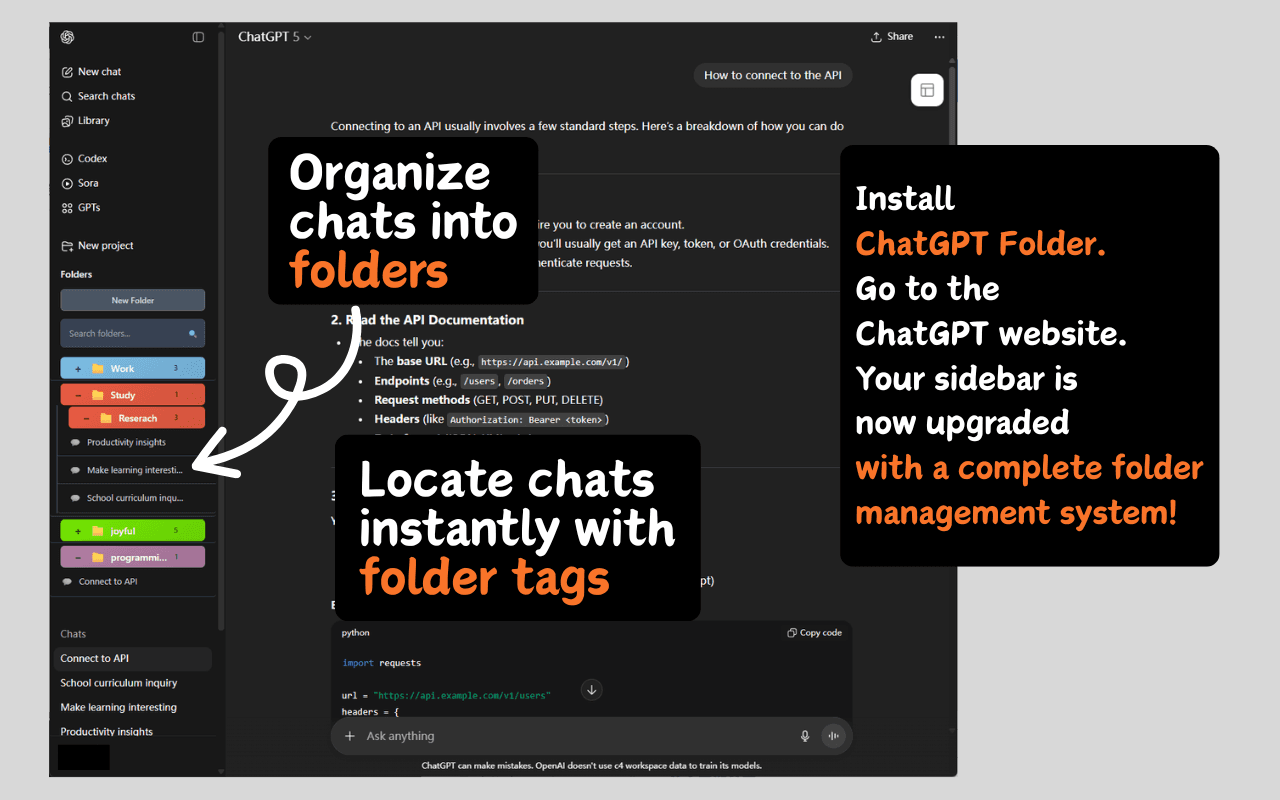Click the Share button
Screen dimensions: 1280x800
(x=891, y=36)
